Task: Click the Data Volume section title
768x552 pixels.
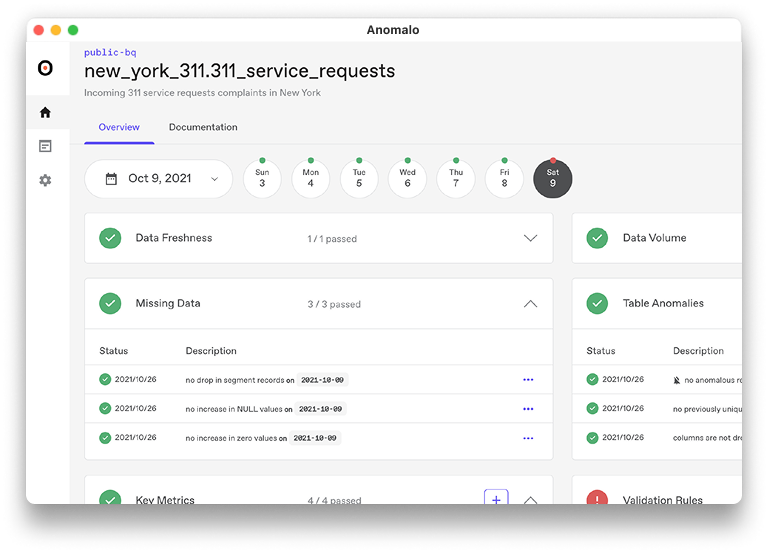Action: (654, 238)
